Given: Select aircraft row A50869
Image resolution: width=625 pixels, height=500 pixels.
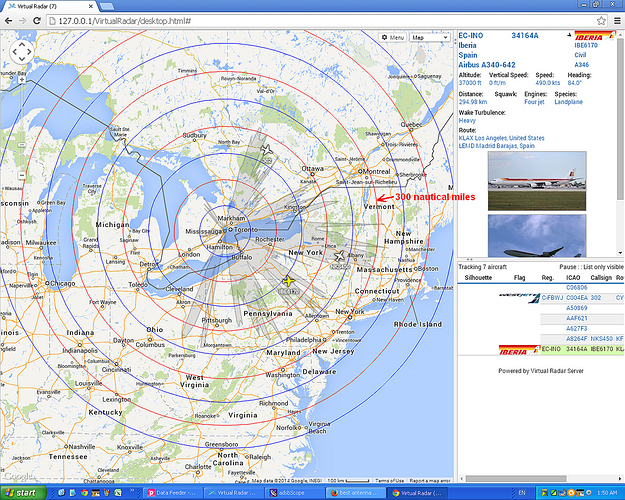Looking at the screenshot, I should (540, 308).
